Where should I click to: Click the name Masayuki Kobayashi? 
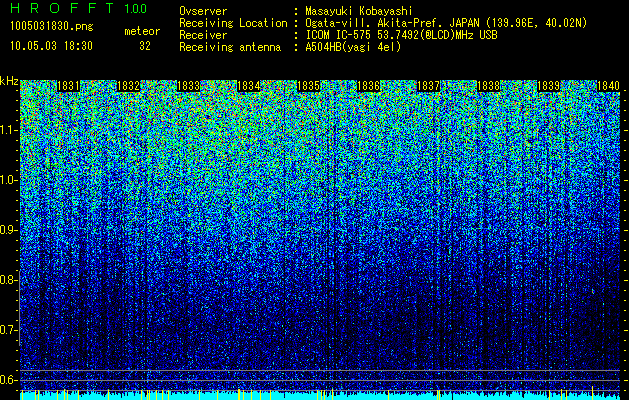(359, 11)
